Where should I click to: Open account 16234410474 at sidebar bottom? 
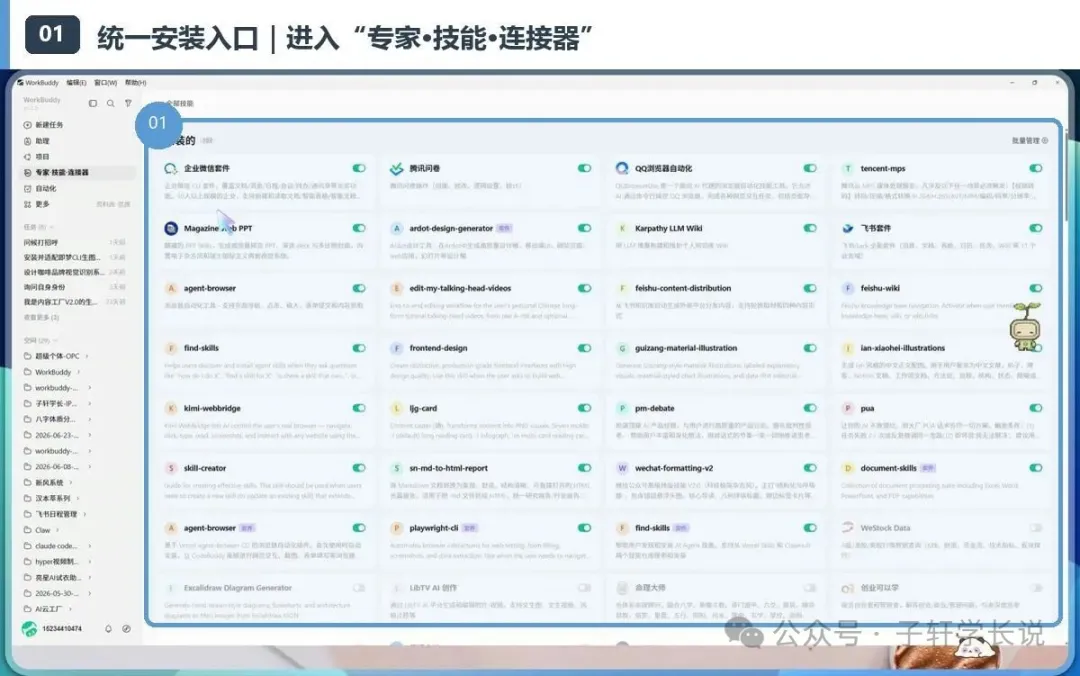pyautogui.click(x=62, y=628)
